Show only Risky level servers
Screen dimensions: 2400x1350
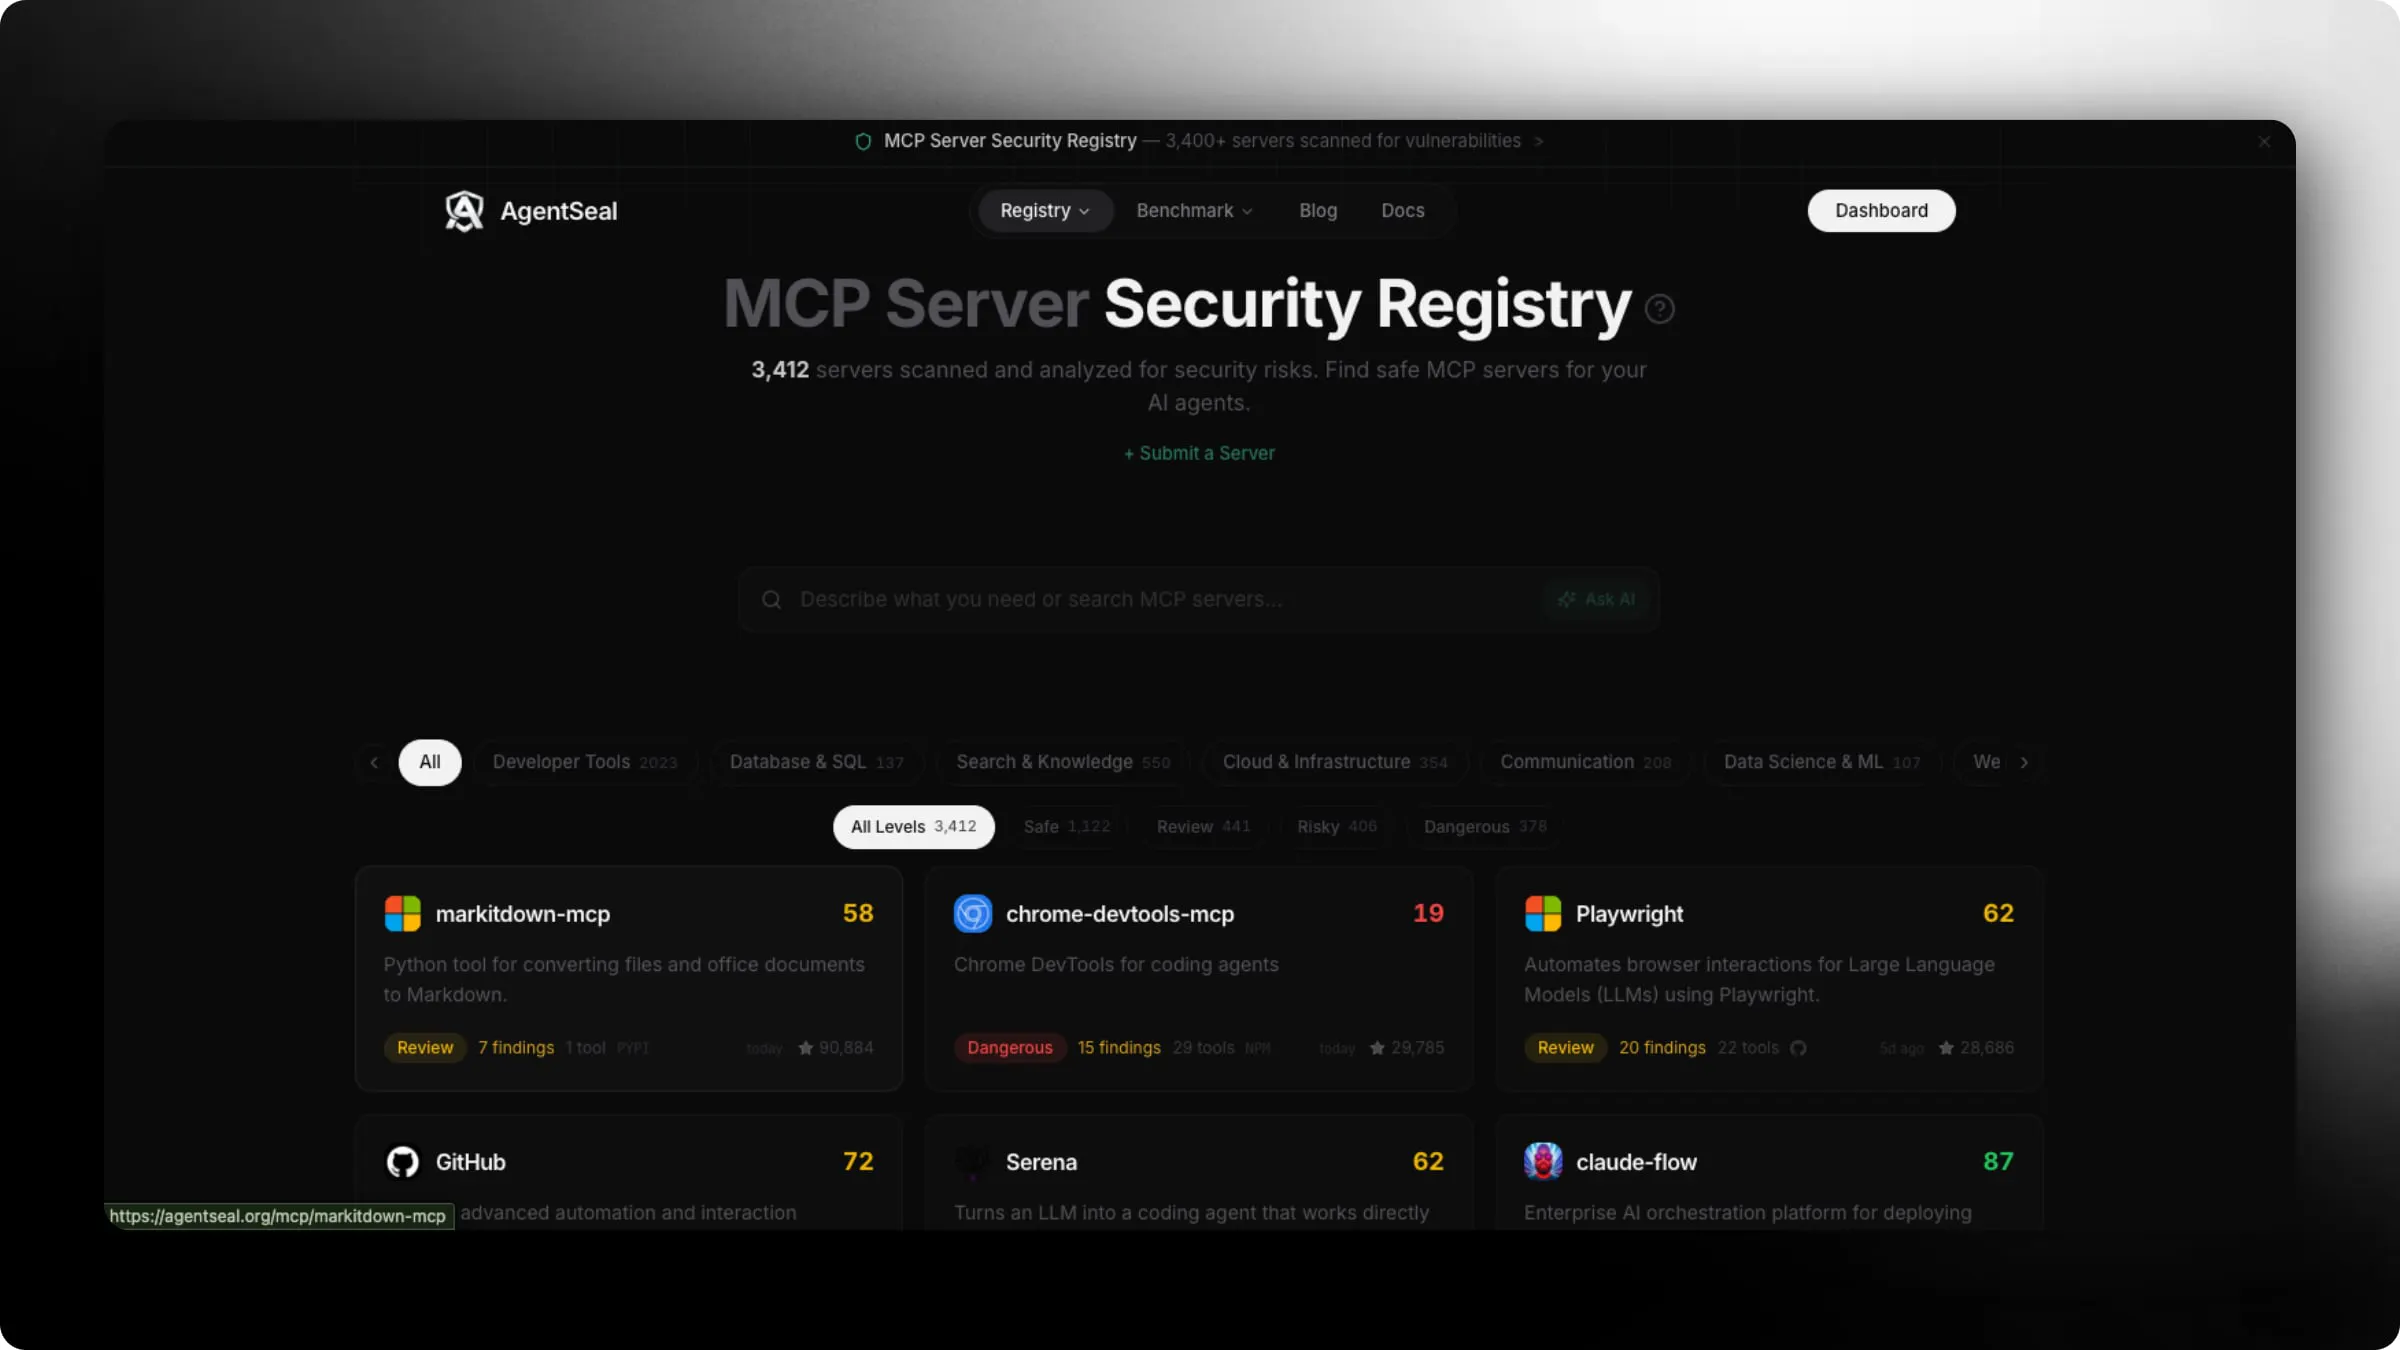point(1337,827)
